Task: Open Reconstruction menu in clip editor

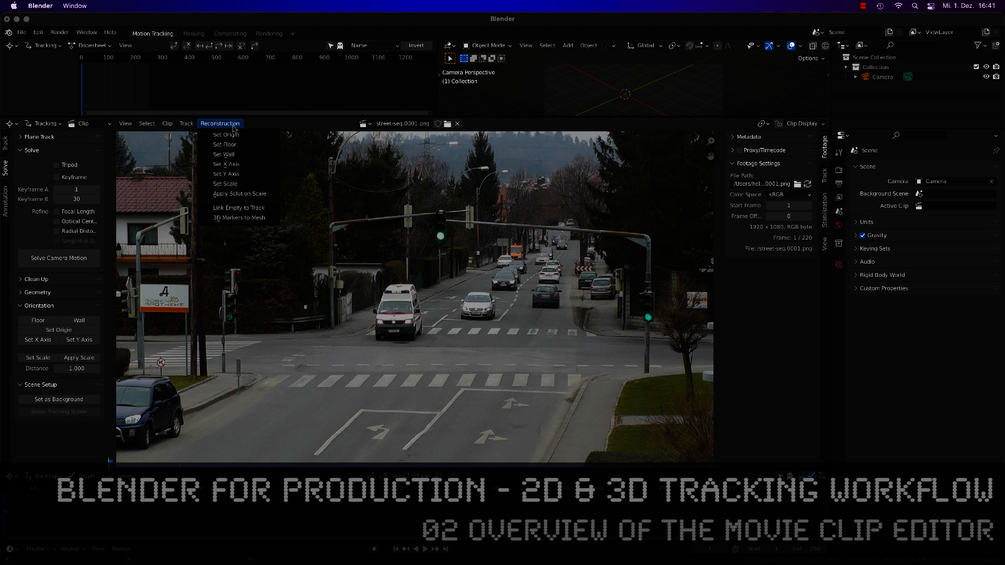Action: pyautogui.click(x=220, y=124)
